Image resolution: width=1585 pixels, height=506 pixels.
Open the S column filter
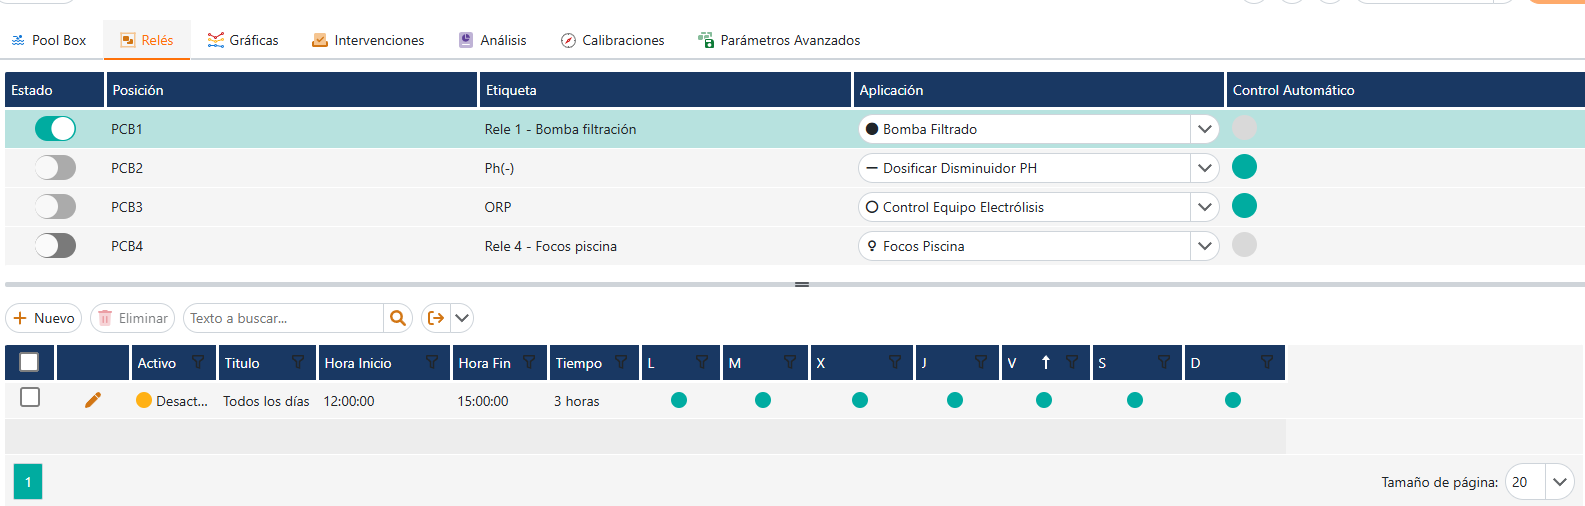[x=1164, y=362]
